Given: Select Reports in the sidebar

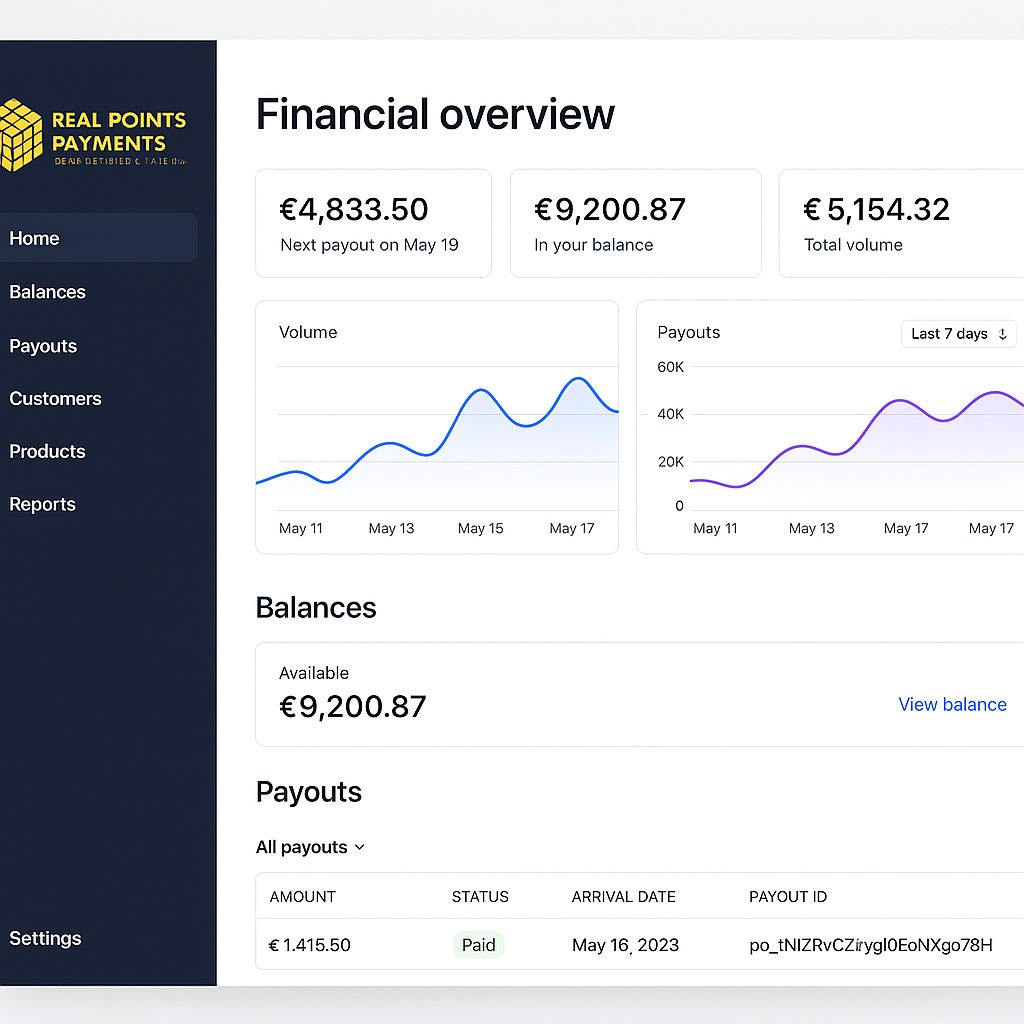Looking at the screenshot, I should pos(42,504).
